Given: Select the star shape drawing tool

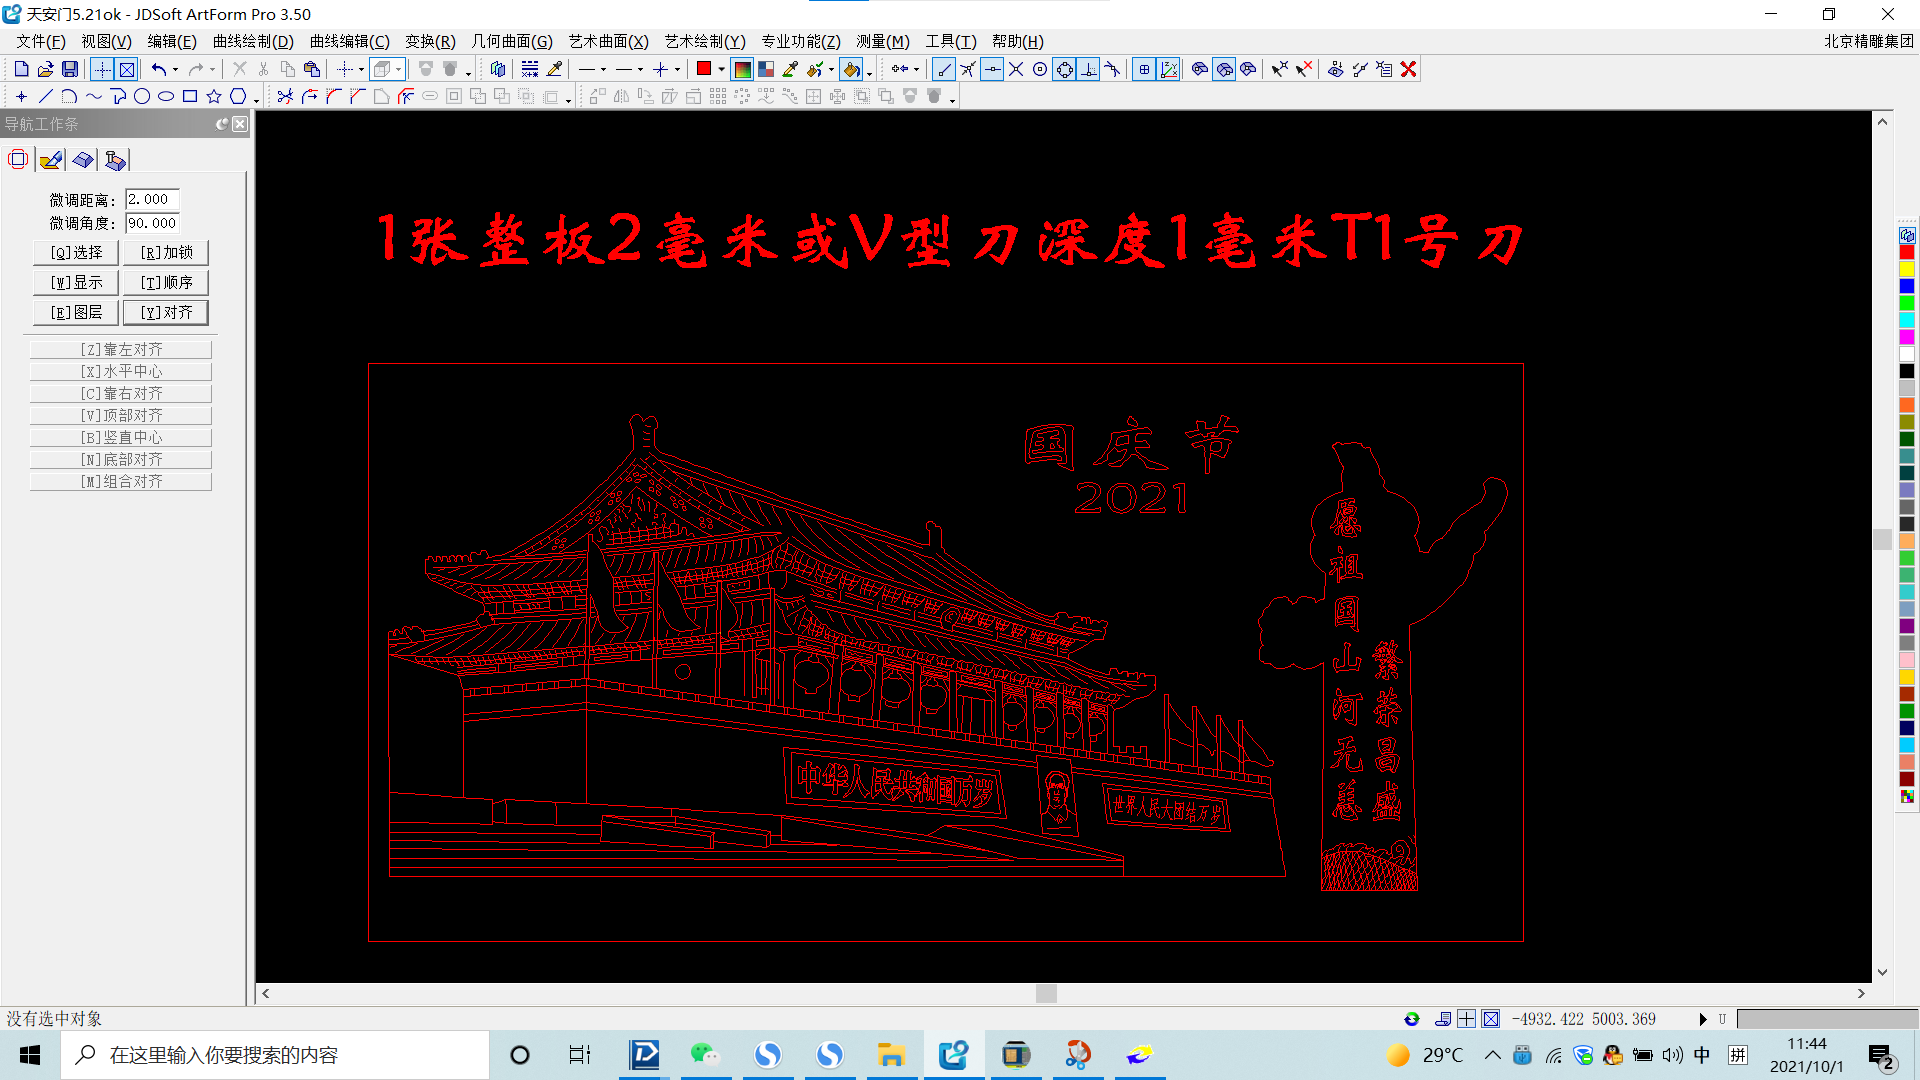Looking at the screenshot, I should point(214,96).
